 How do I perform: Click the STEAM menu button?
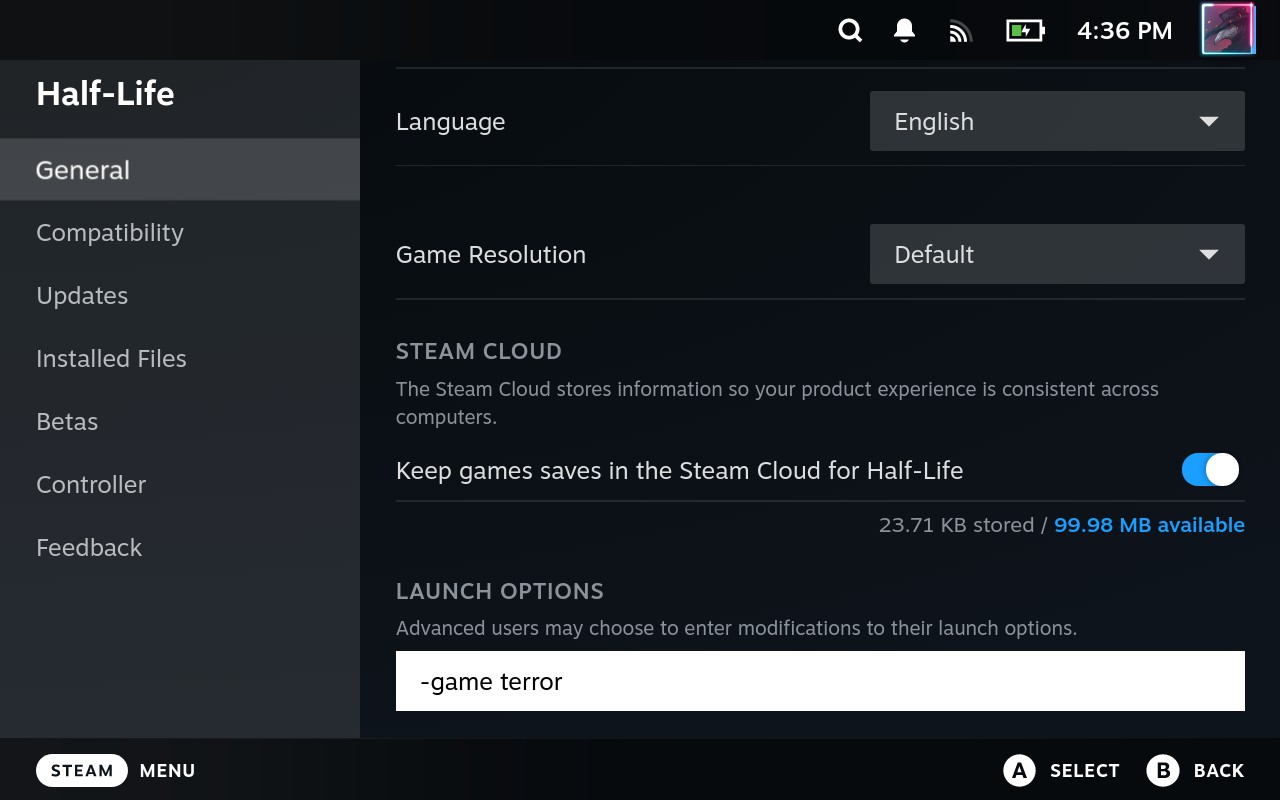[82, 771]
